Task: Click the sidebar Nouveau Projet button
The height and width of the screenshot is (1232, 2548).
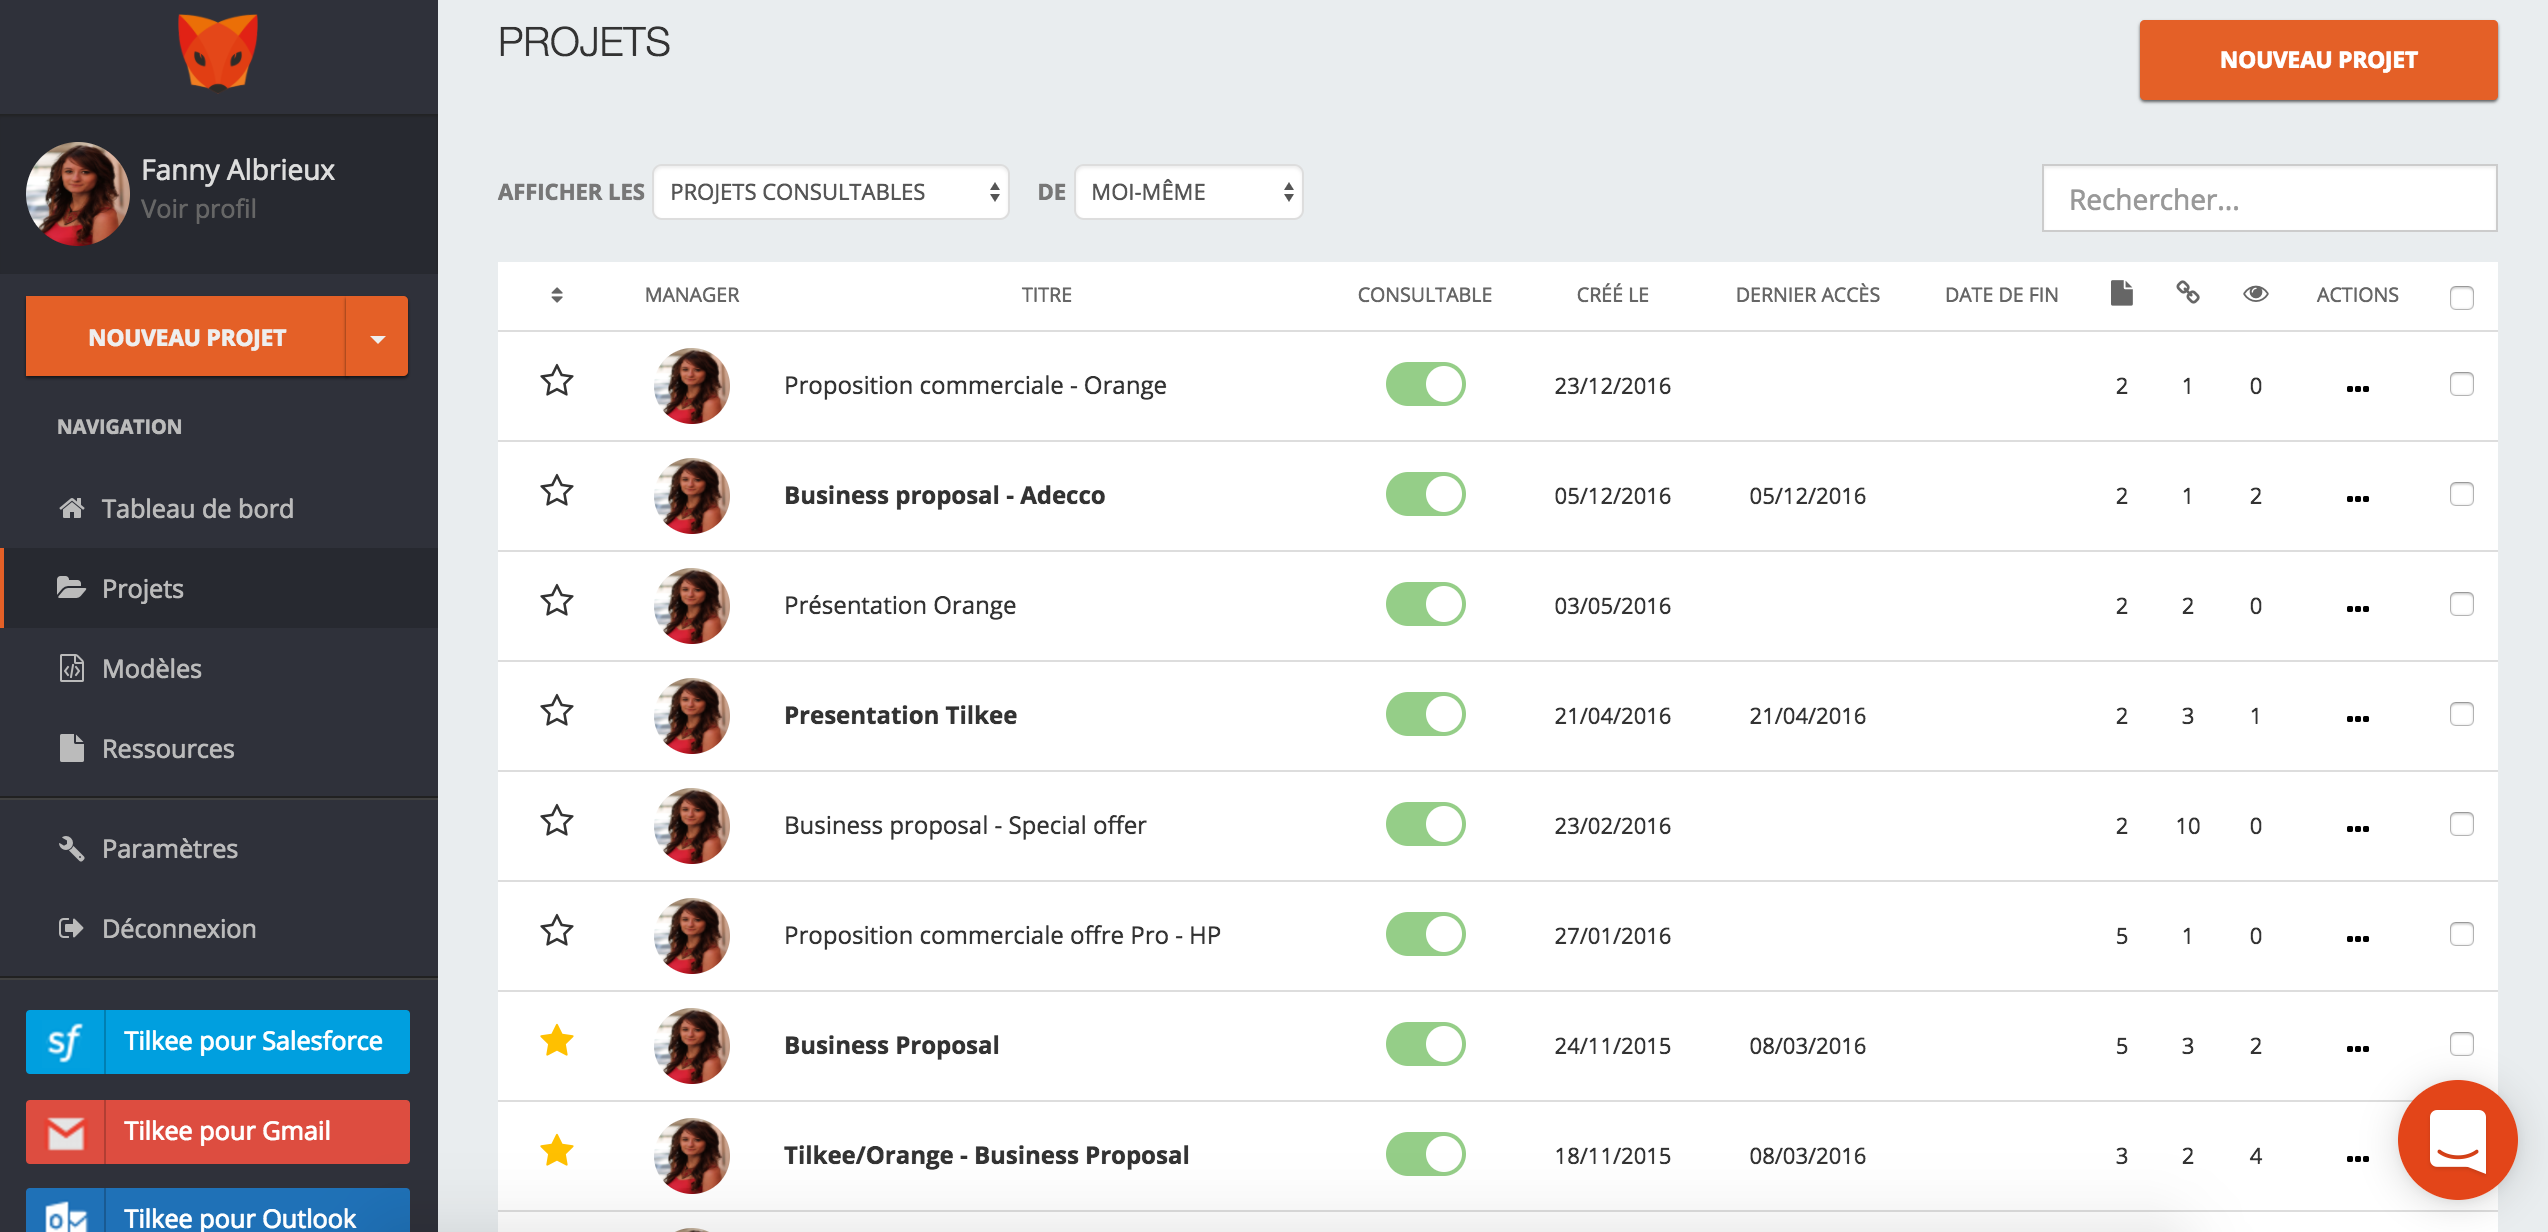Action: pyautogui.click(x=186, y=337)
